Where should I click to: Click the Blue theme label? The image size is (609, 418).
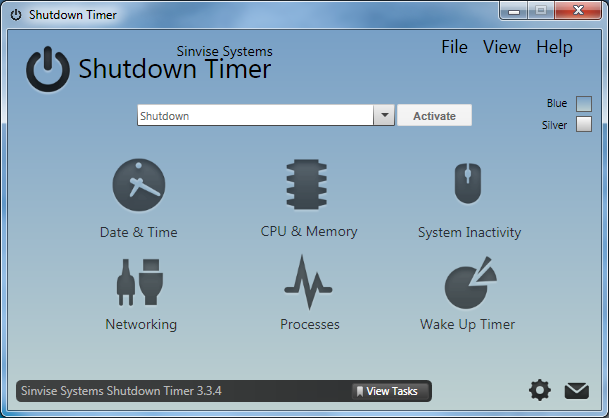557,103
